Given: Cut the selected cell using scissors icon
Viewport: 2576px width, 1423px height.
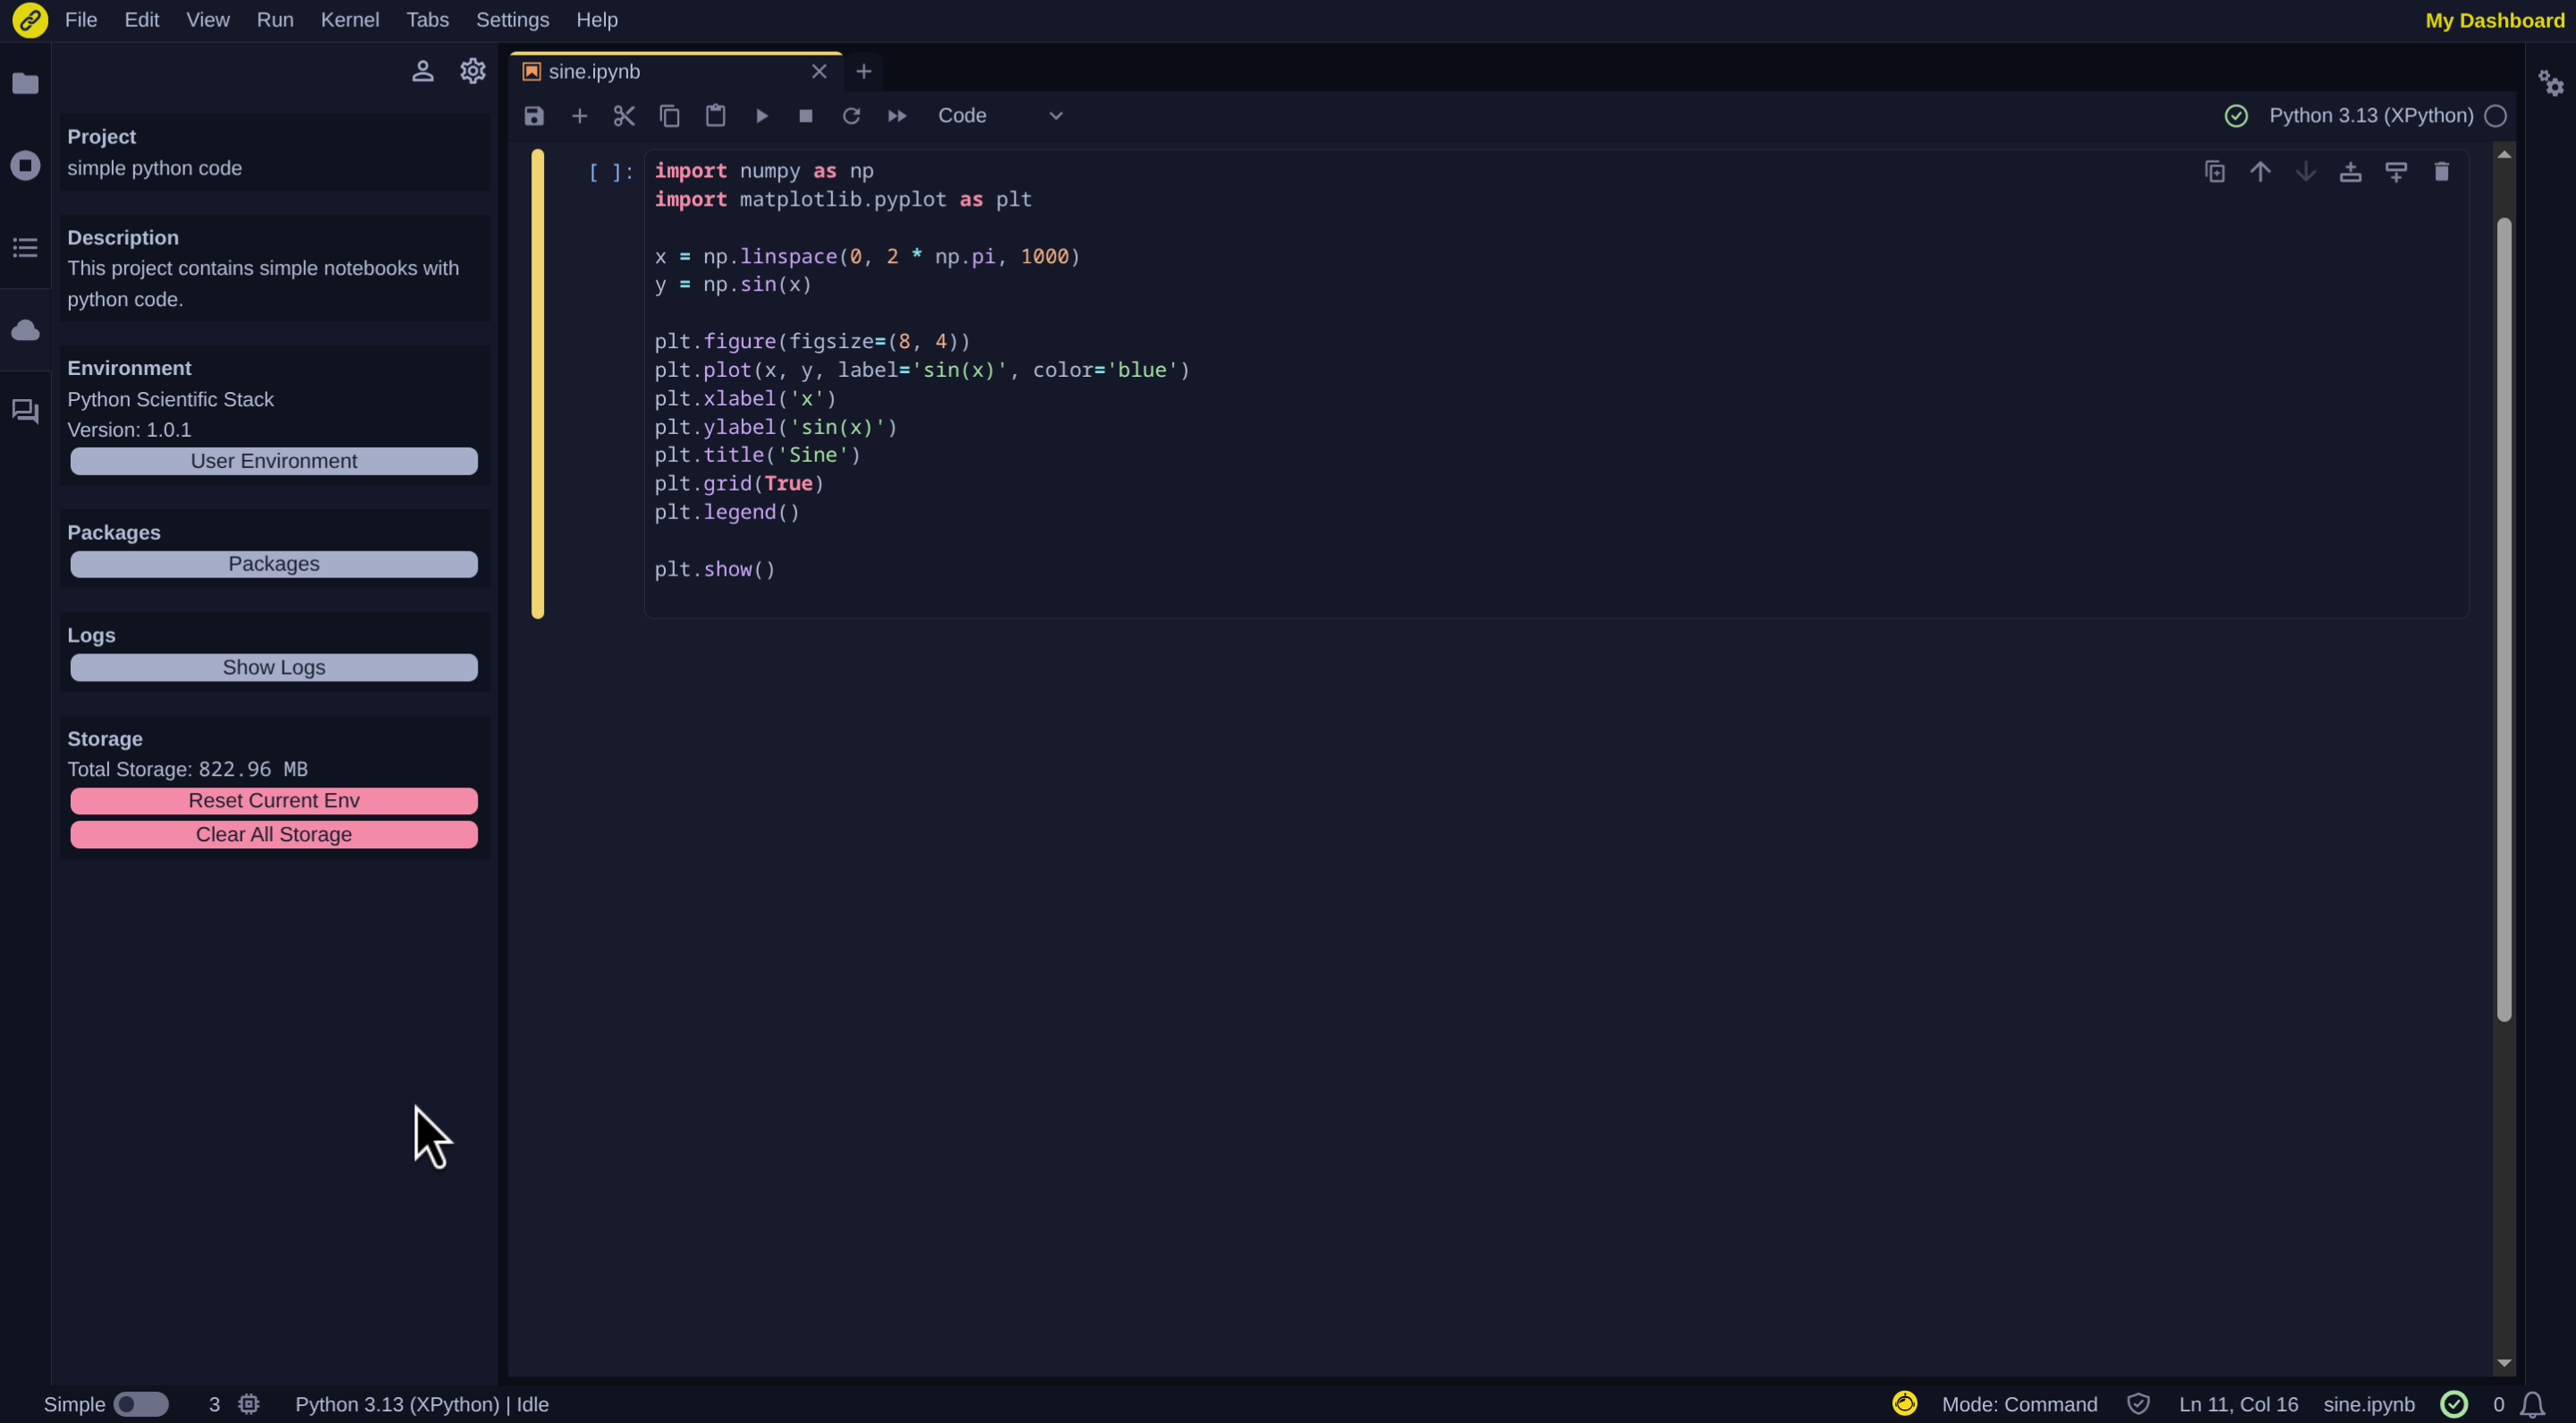Looking at the screenshot, I should (624, 115).
